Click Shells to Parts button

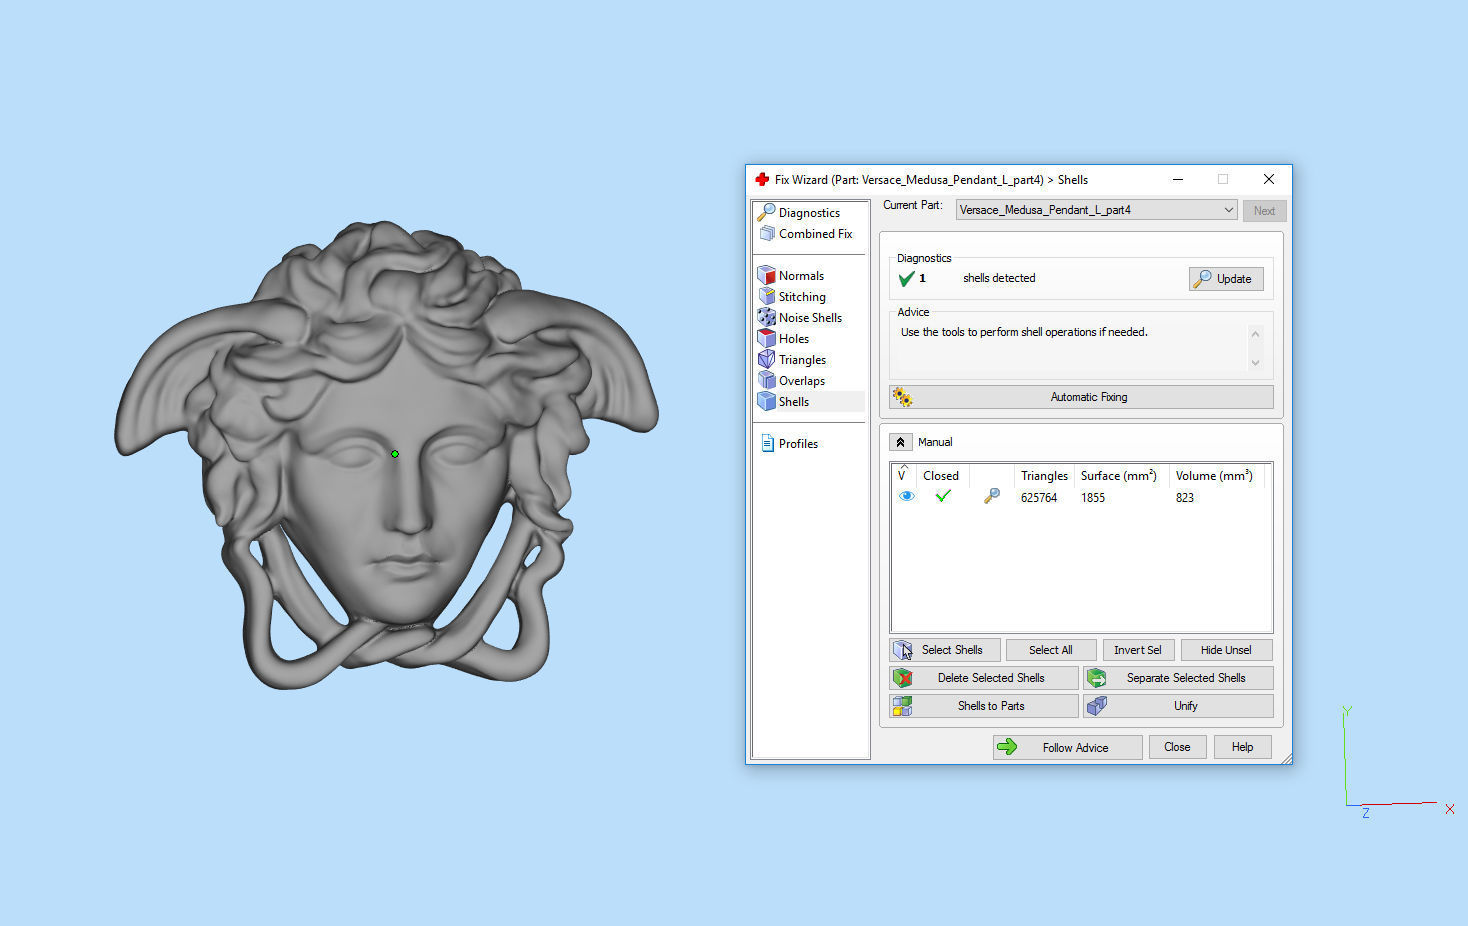click(984, 706)
